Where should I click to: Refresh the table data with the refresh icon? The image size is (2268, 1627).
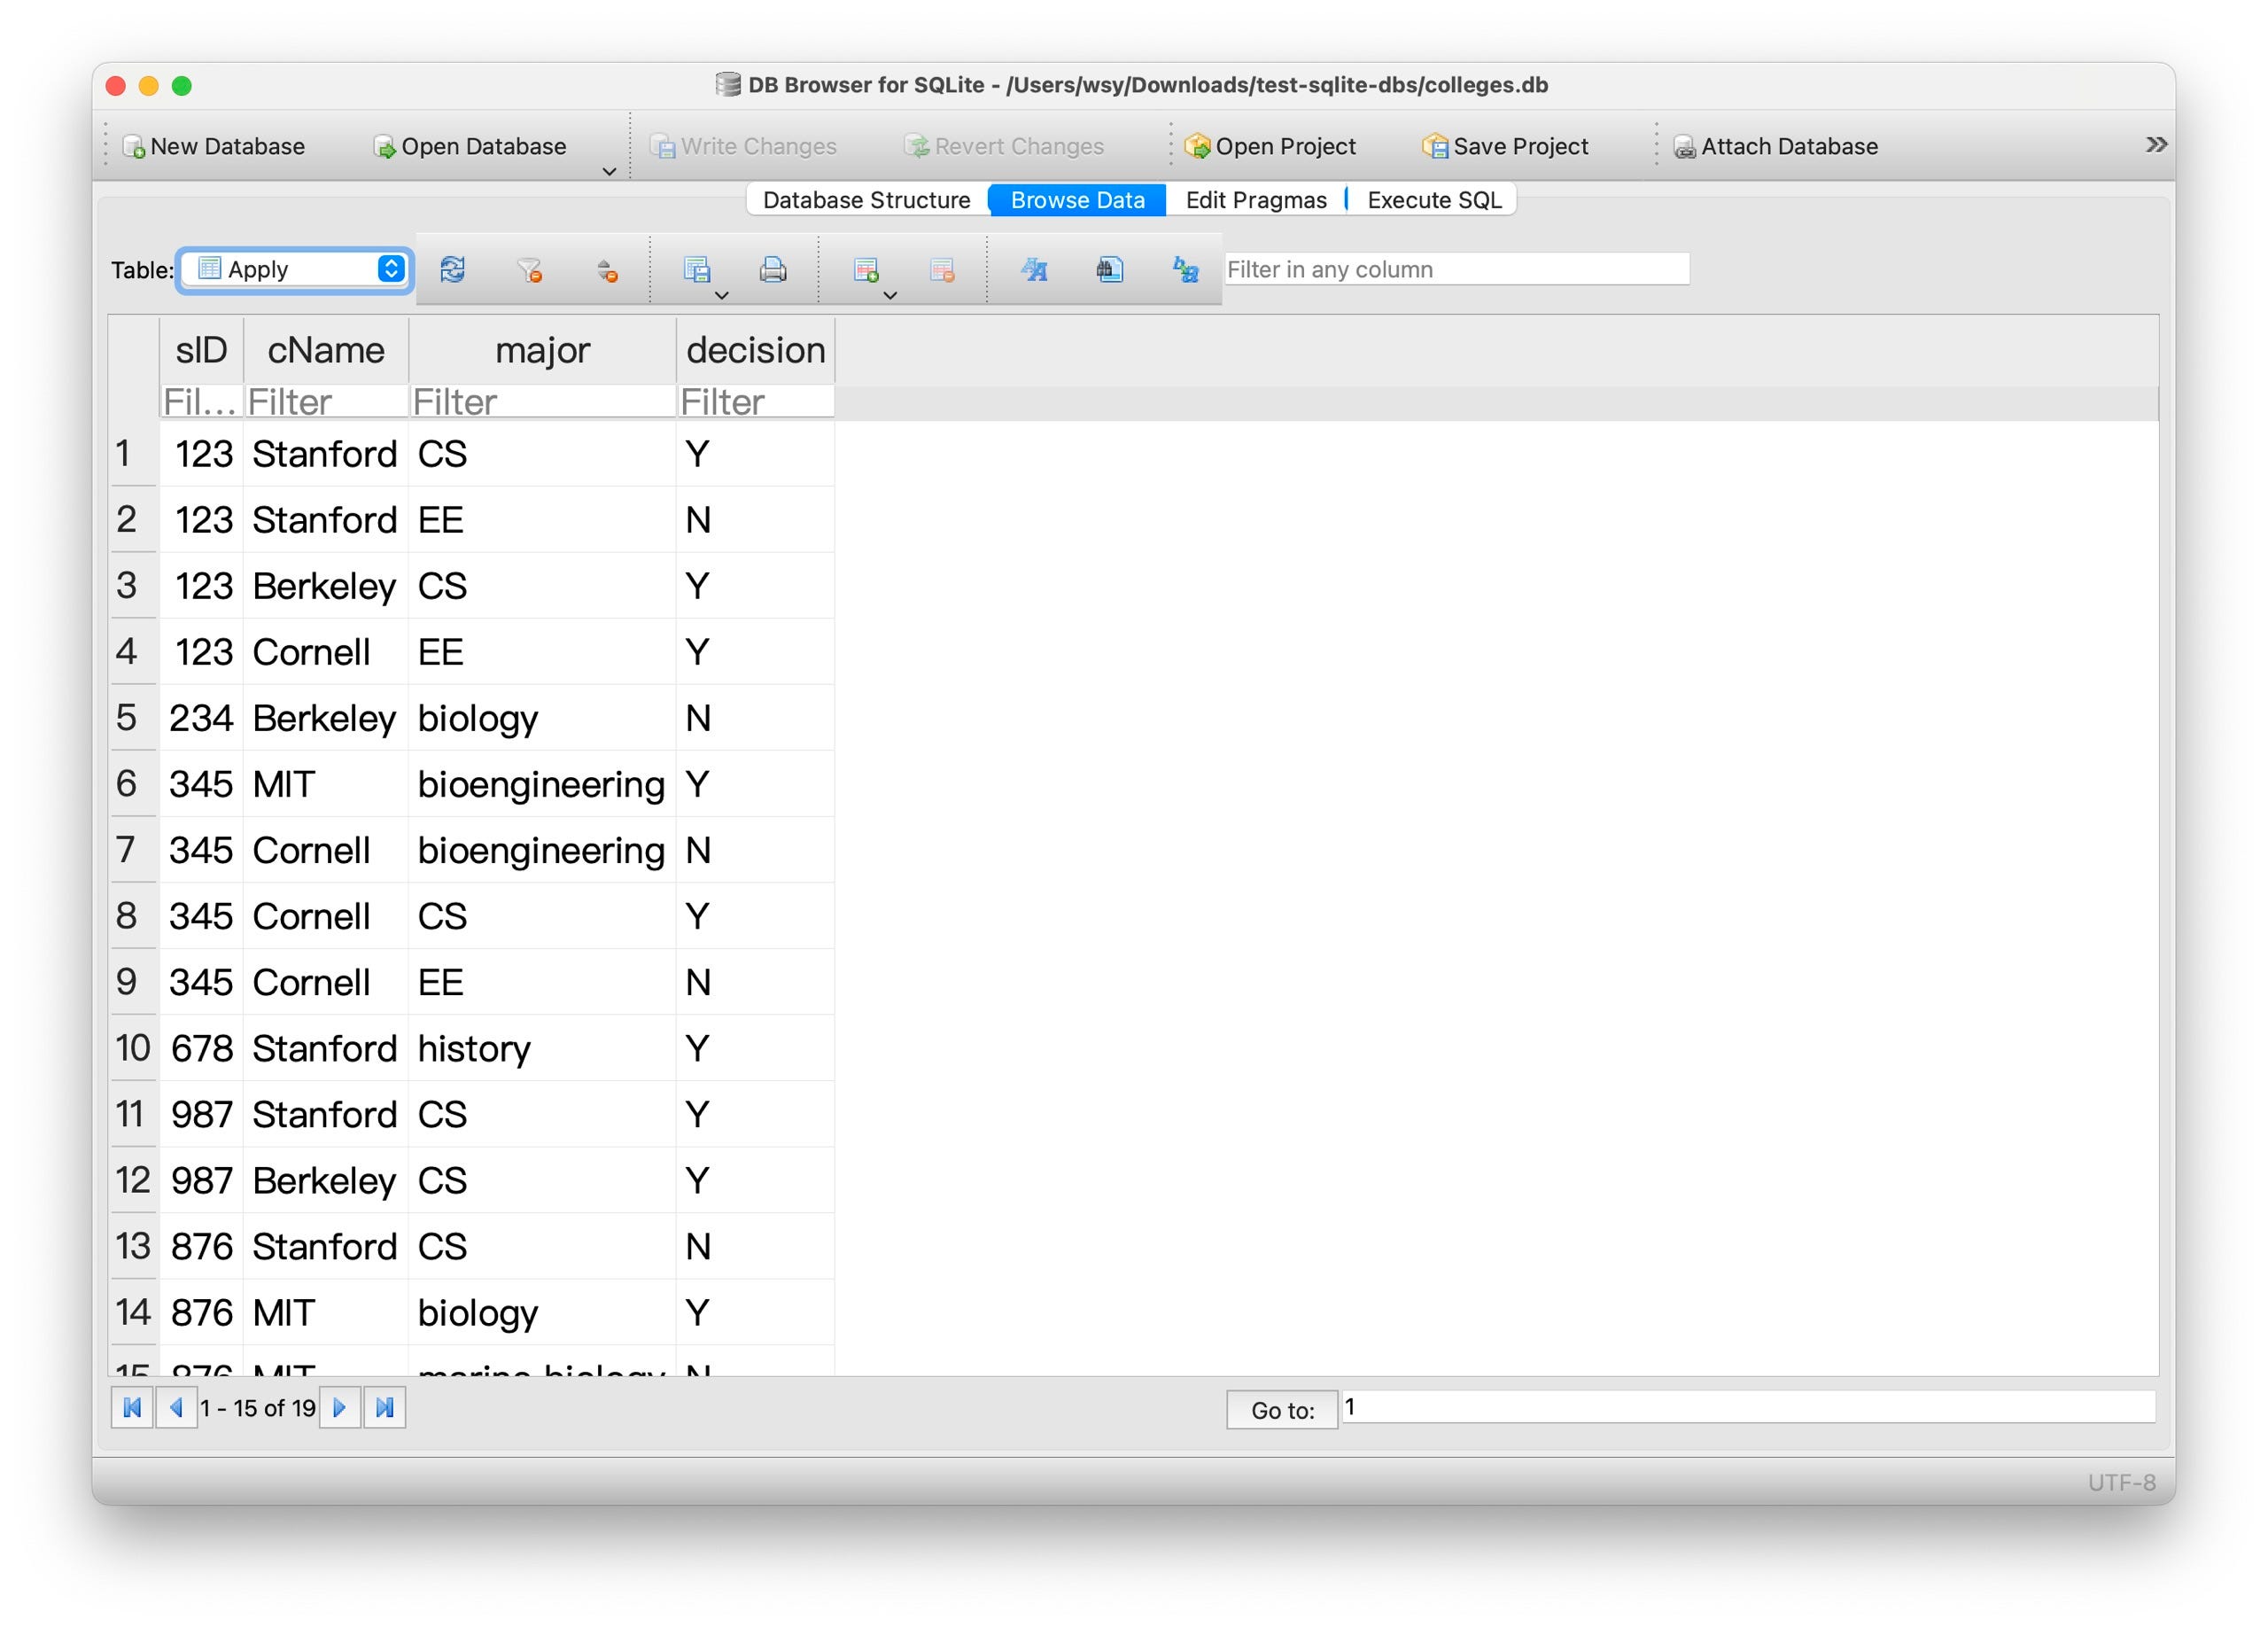pyautogui.click(x=452, y=269)
